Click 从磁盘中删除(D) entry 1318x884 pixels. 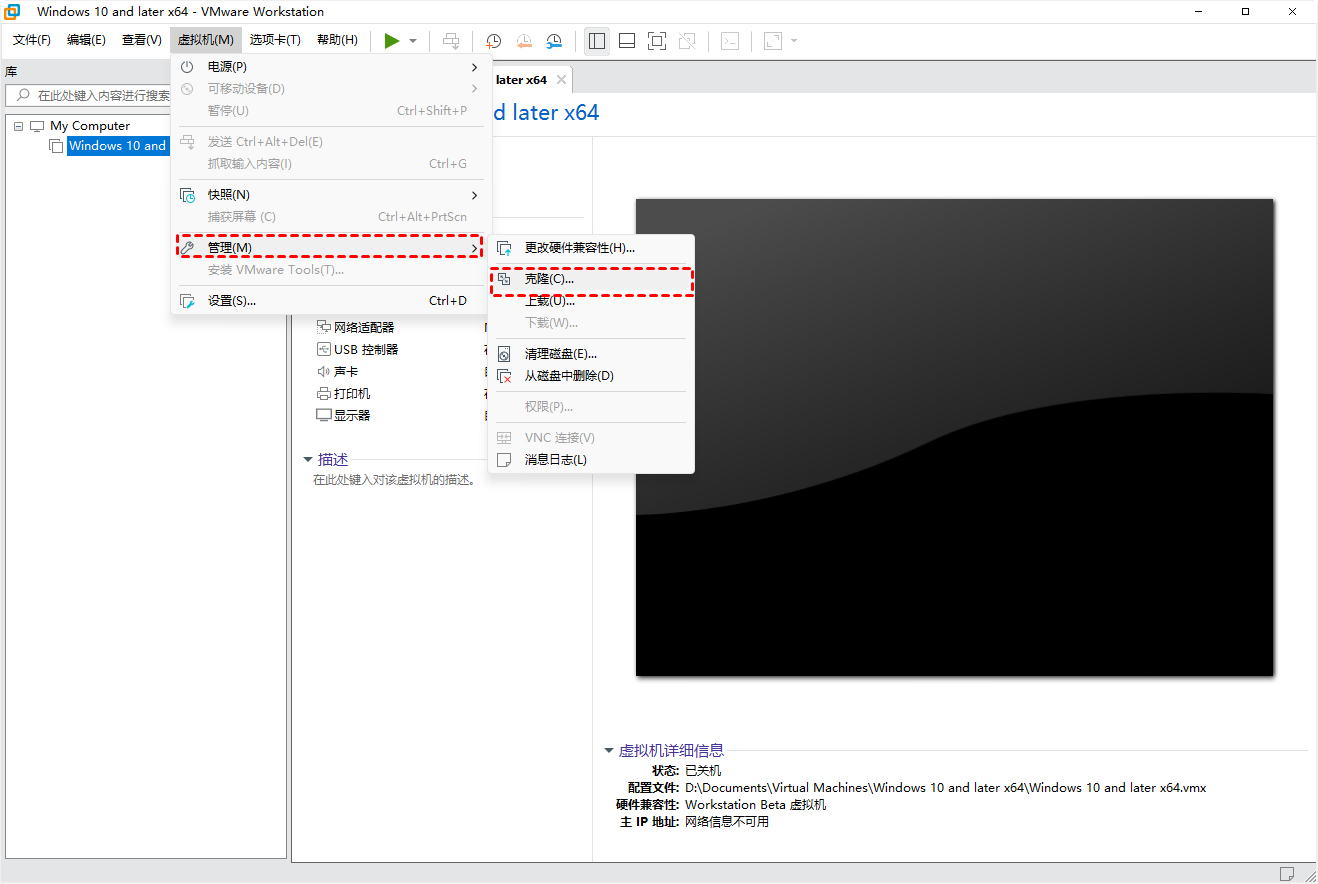point(568,376)
